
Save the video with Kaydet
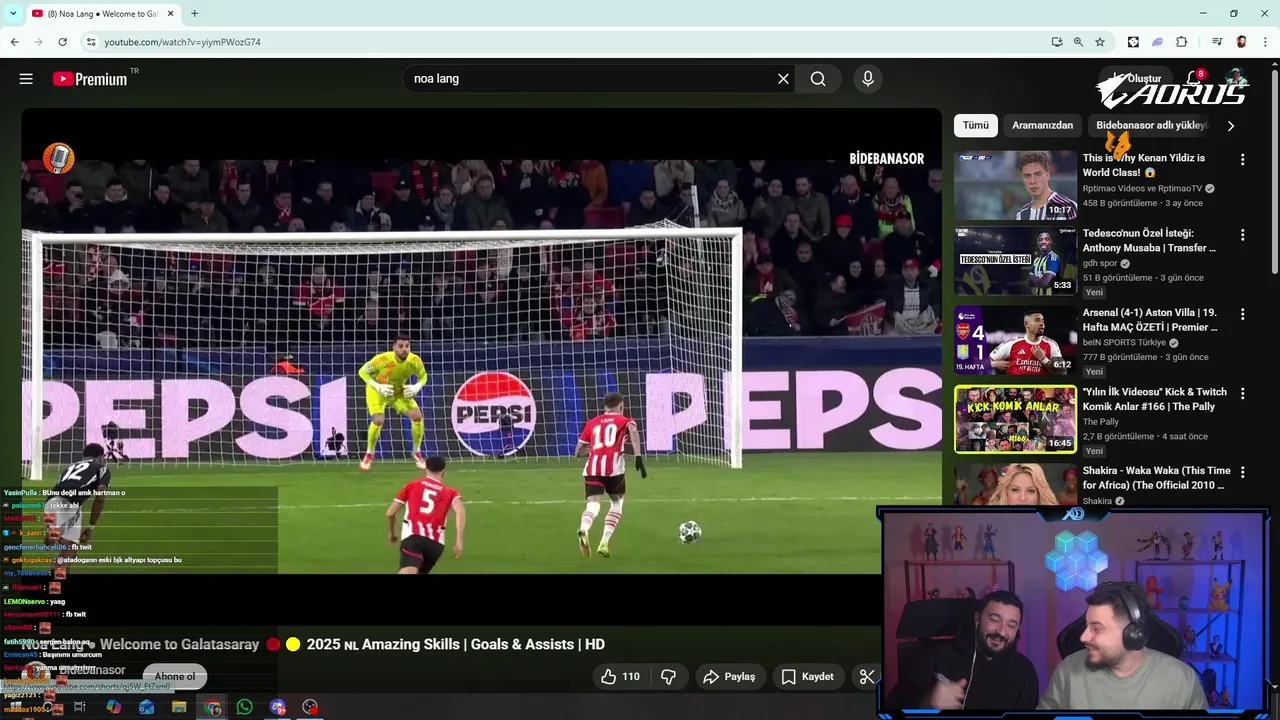click(x=807, y=677)
